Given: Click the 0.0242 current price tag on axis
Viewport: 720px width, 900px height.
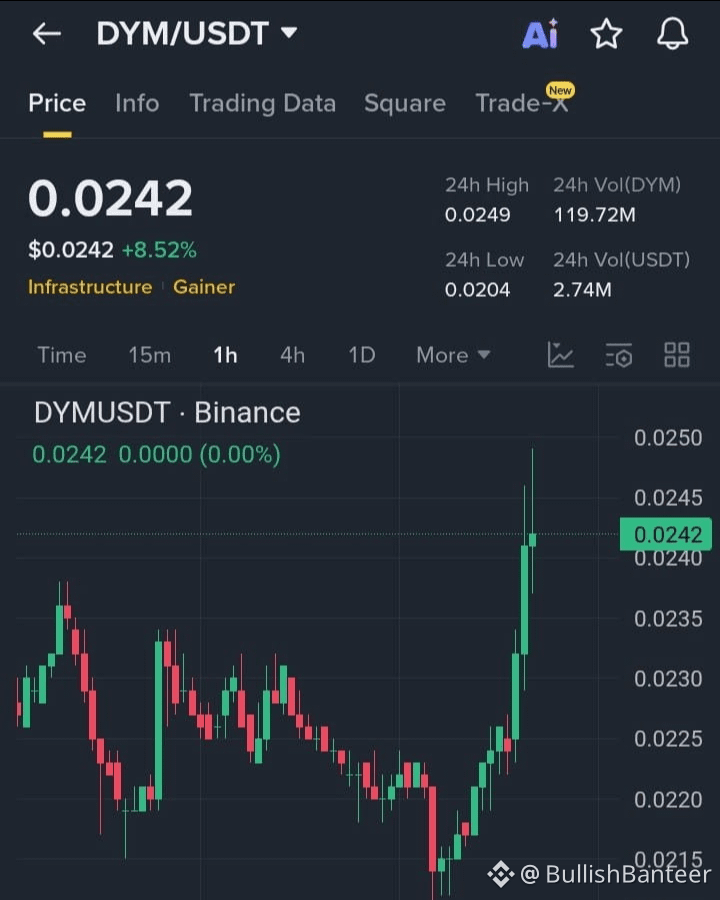Looking at the screenshot, I should click(666, 534).
